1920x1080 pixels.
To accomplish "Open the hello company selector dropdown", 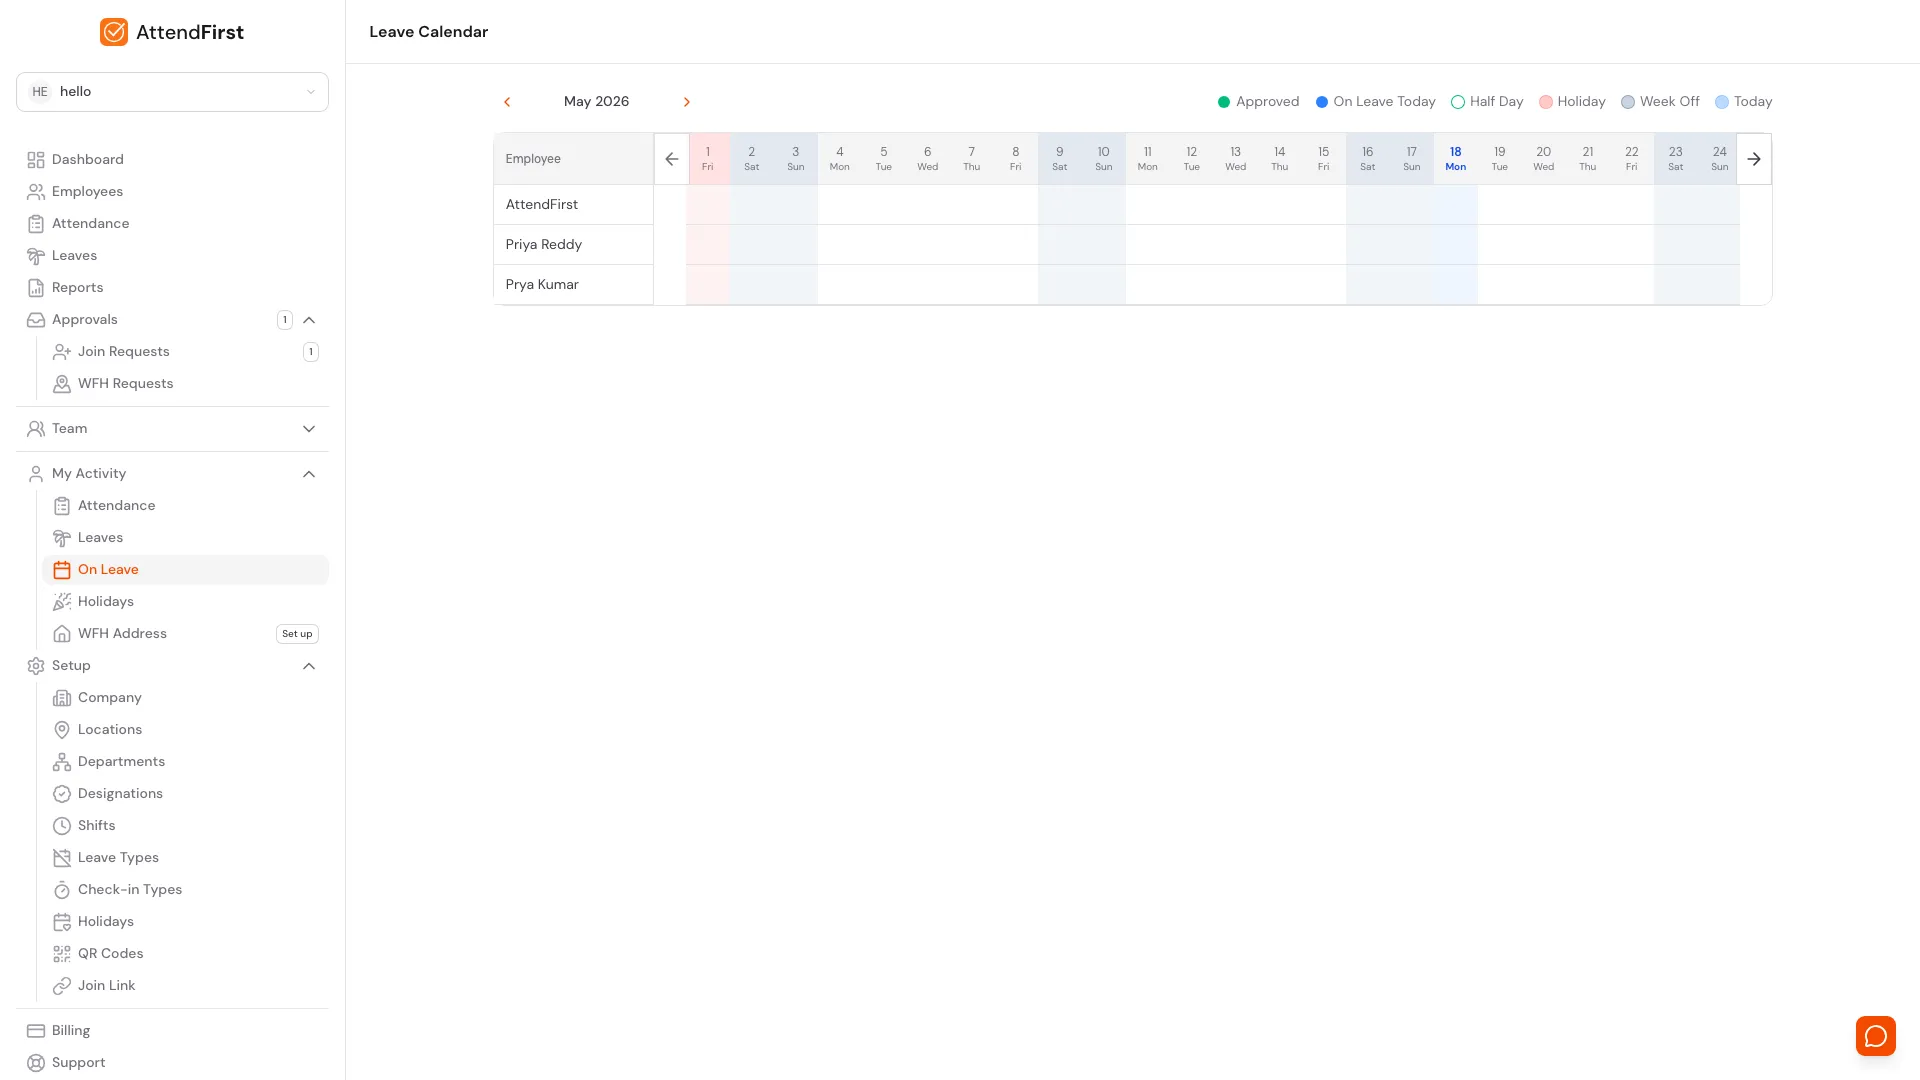I will [x=172, y=92].
